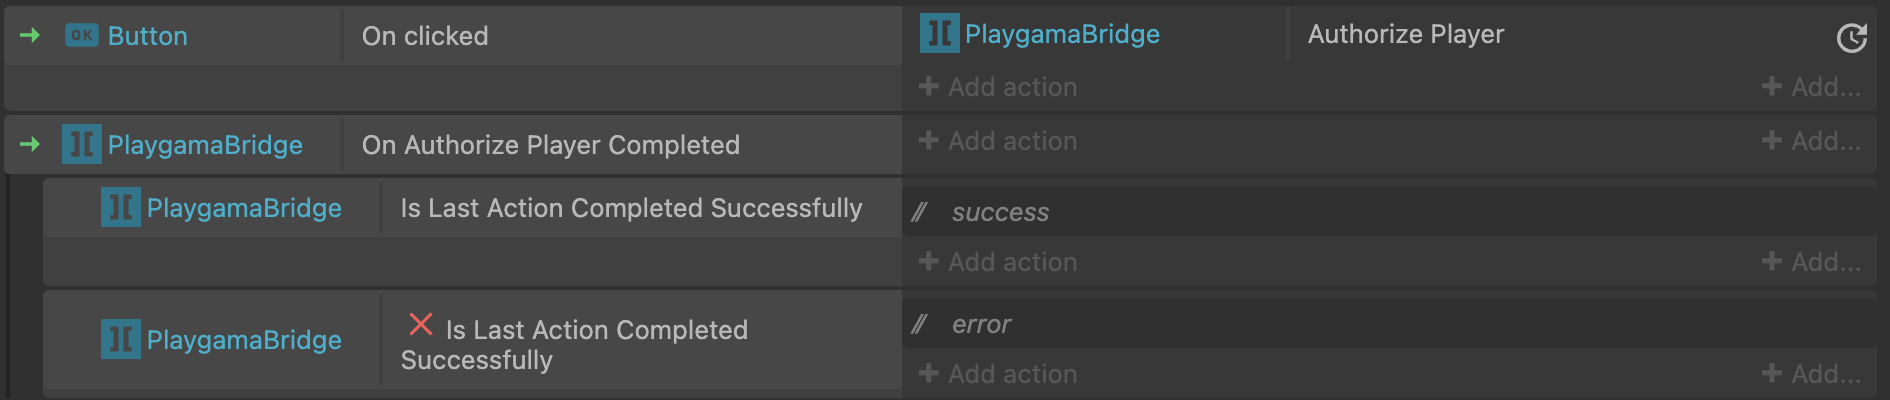Image resolution: width=1890 pixels, height=400 pixels.
Task: Select the On clicked condition
Action: coord(425,36)
